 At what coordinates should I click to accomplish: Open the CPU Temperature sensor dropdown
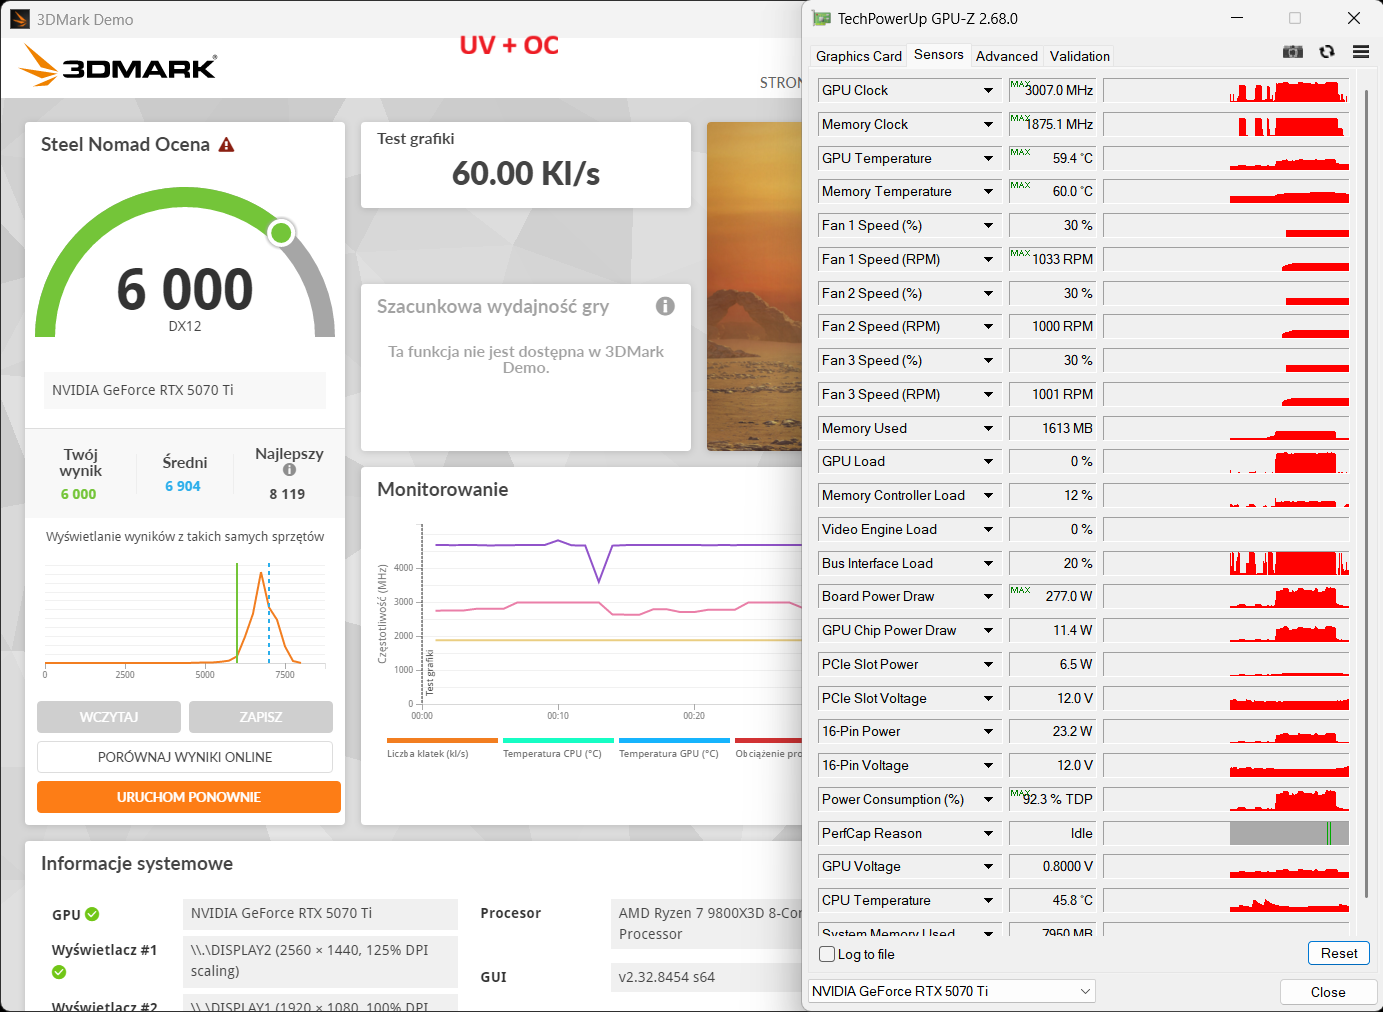988,900
